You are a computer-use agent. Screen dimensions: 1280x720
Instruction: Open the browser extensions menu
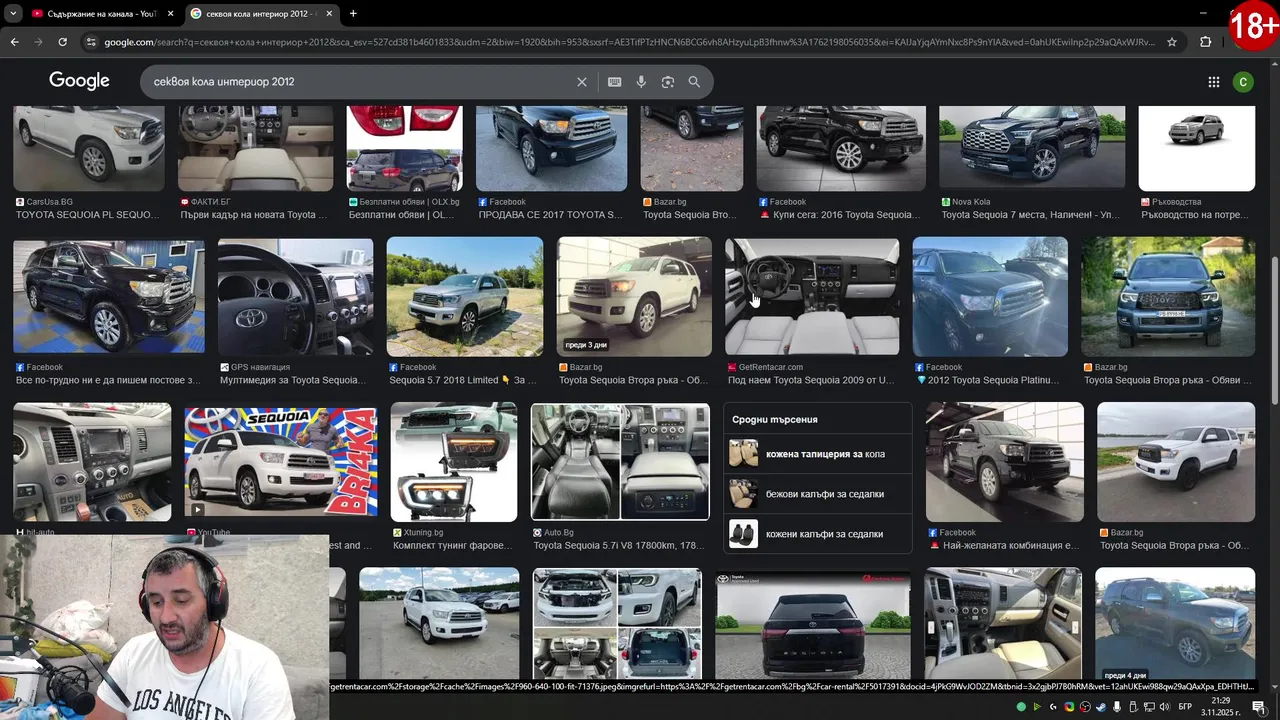(x=1205, y=42)
